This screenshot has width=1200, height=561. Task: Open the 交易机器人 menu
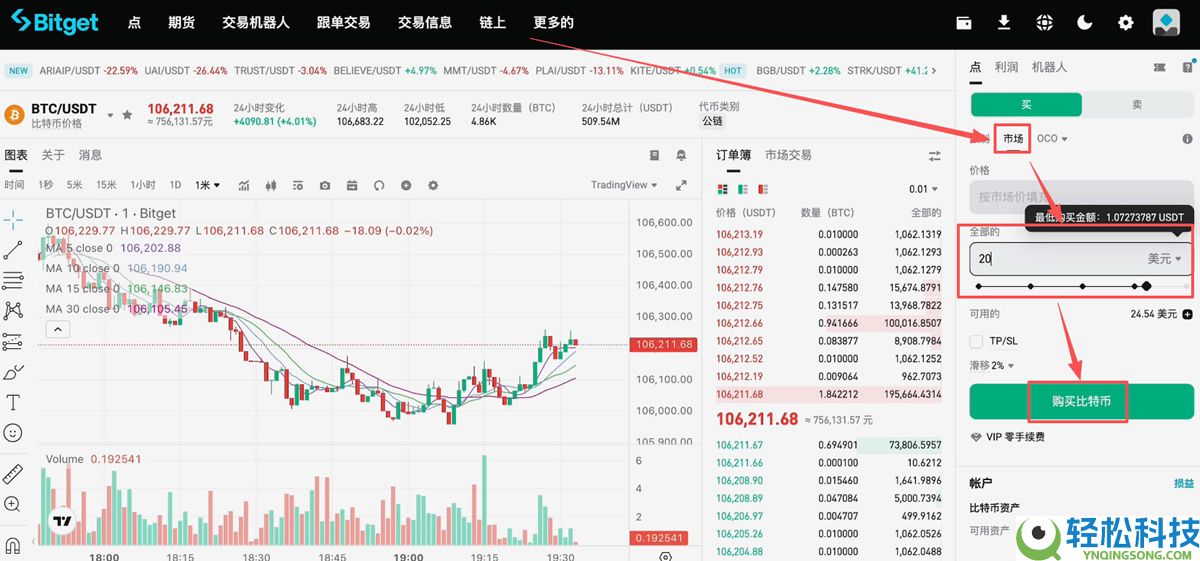[x=256, y=22]
